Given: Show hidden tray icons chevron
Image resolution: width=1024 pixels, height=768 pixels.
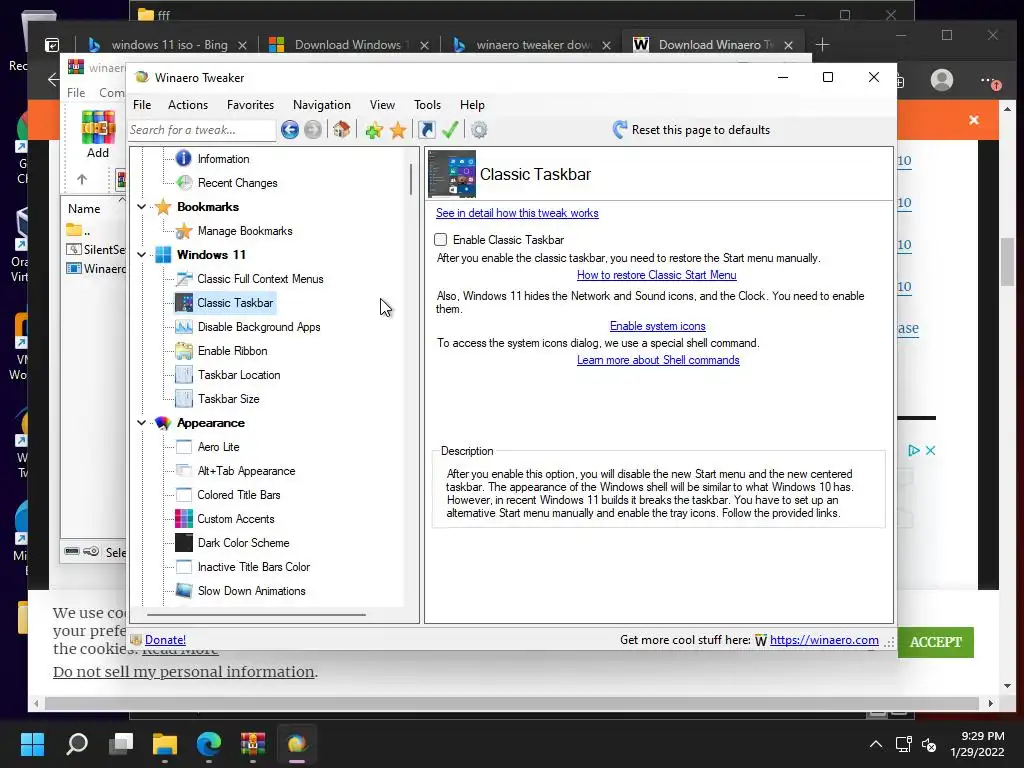Looking at the screenshot, I should [x=876, y=744].
